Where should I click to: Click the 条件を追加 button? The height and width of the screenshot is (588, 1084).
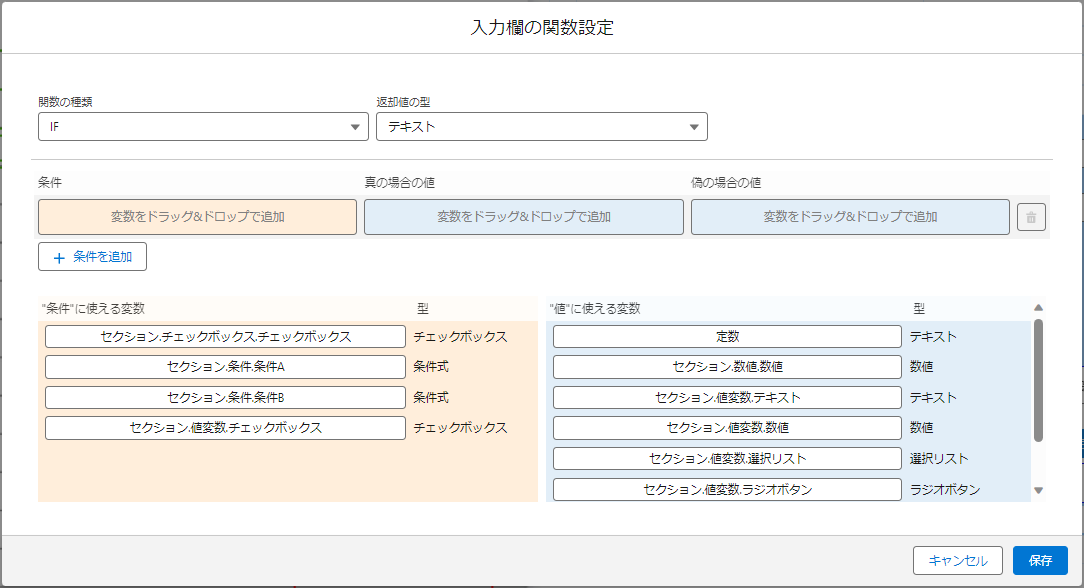[92, 257]
